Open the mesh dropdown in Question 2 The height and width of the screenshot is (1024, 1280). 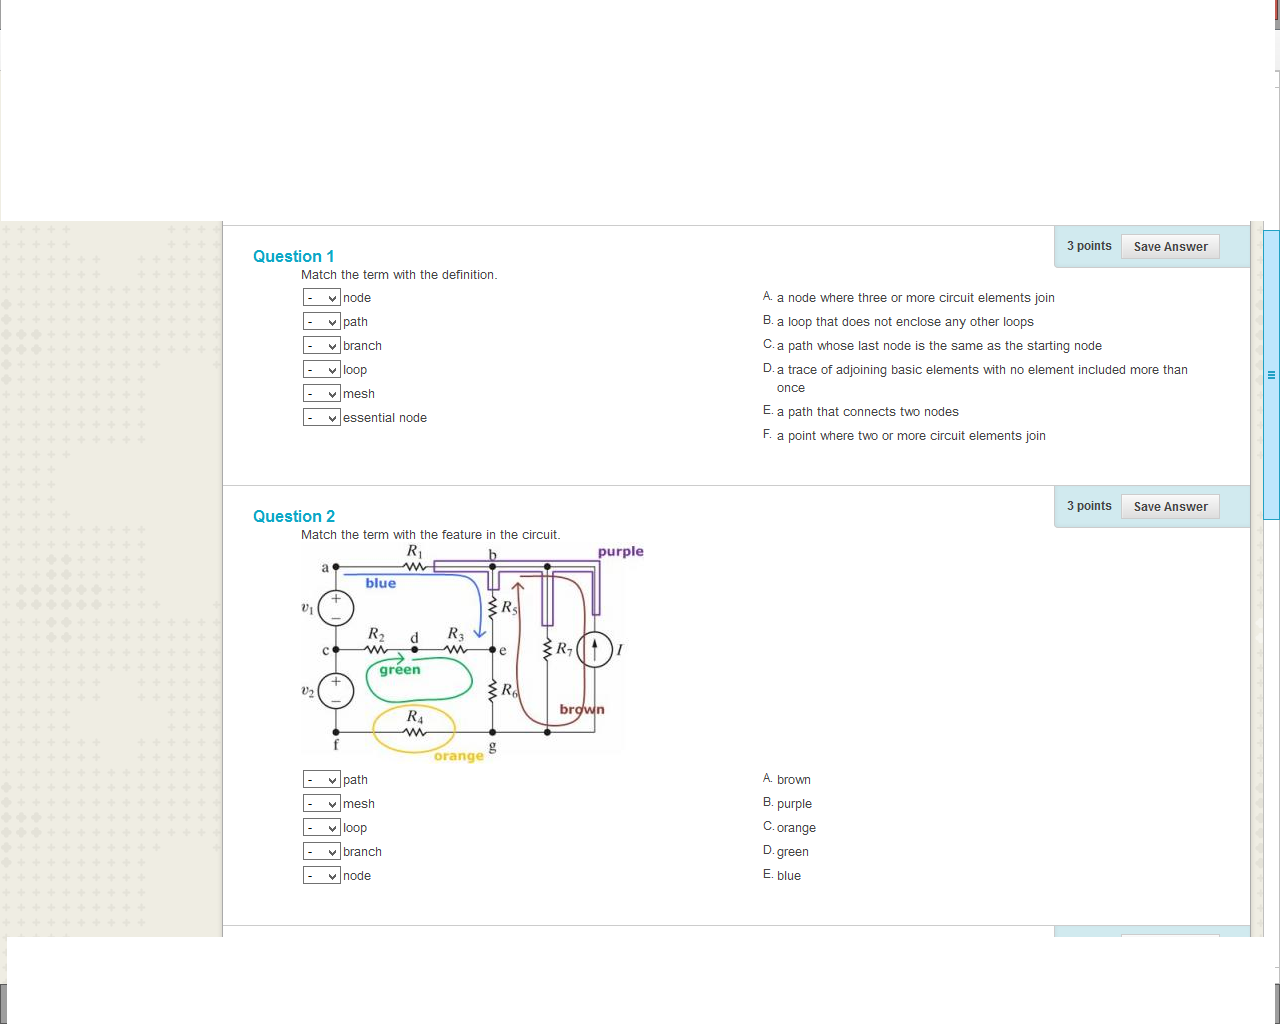point(320,803)
